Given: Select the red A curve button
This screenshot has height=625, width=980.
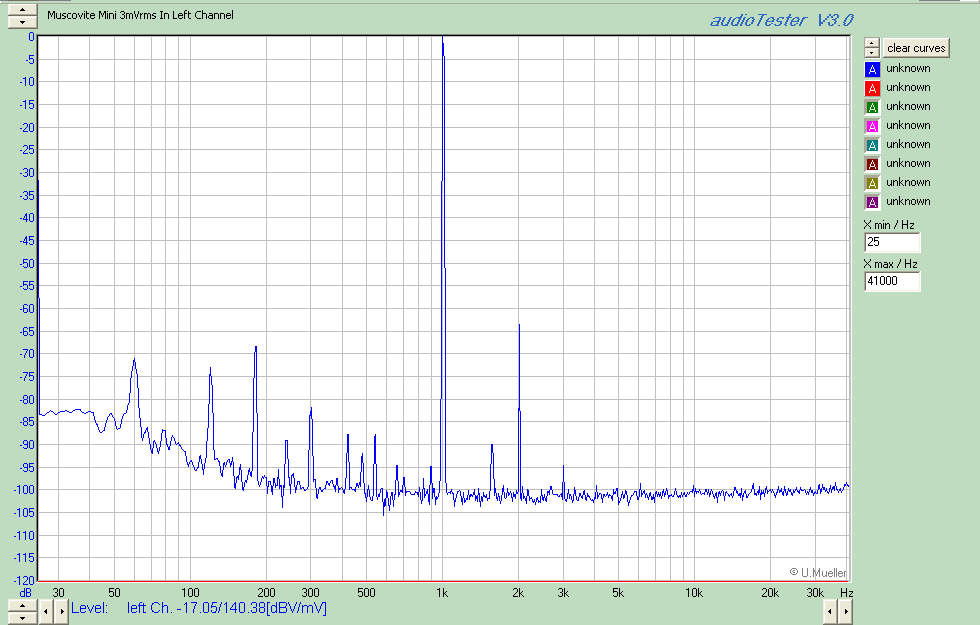Looking at the screenshot, I should (872, 88).
